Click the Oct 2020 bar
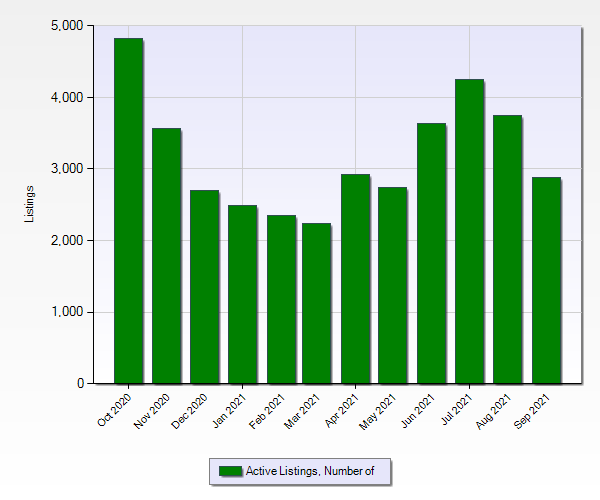The width and height of the screenshot is (600, 500). pyautogui.click(x=128, y=210)
